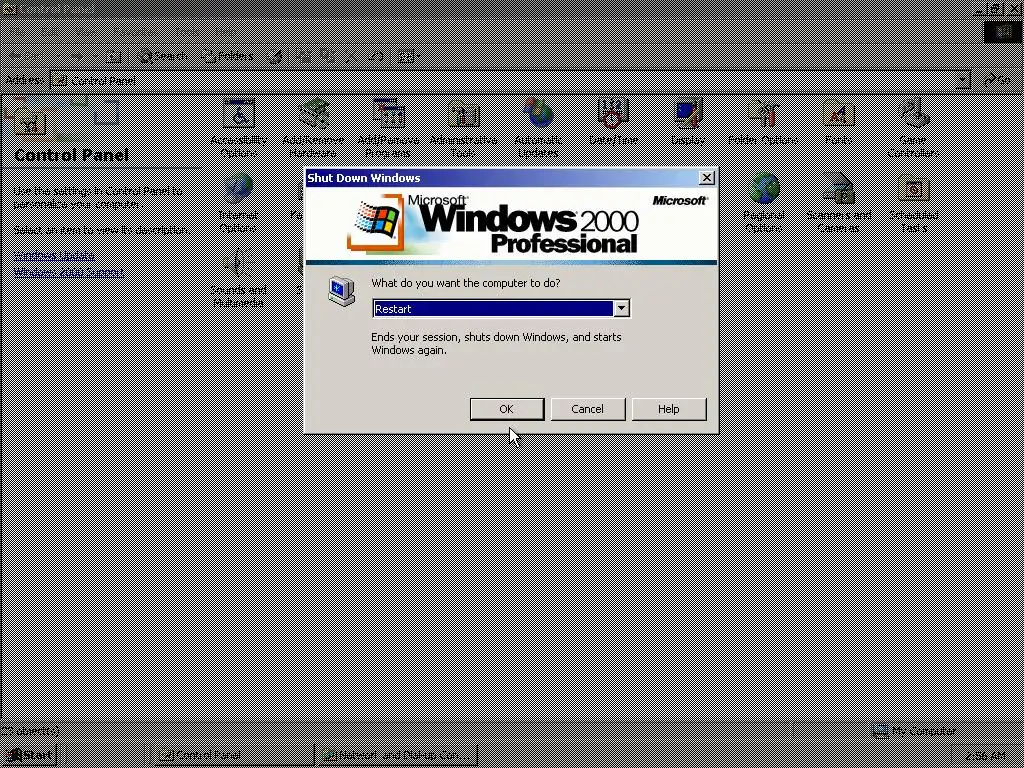Switch to Network and Dial-up Connections taskbar button
Image resolution: width=1024 pixels, height=768 pixels.
[398, 755]
